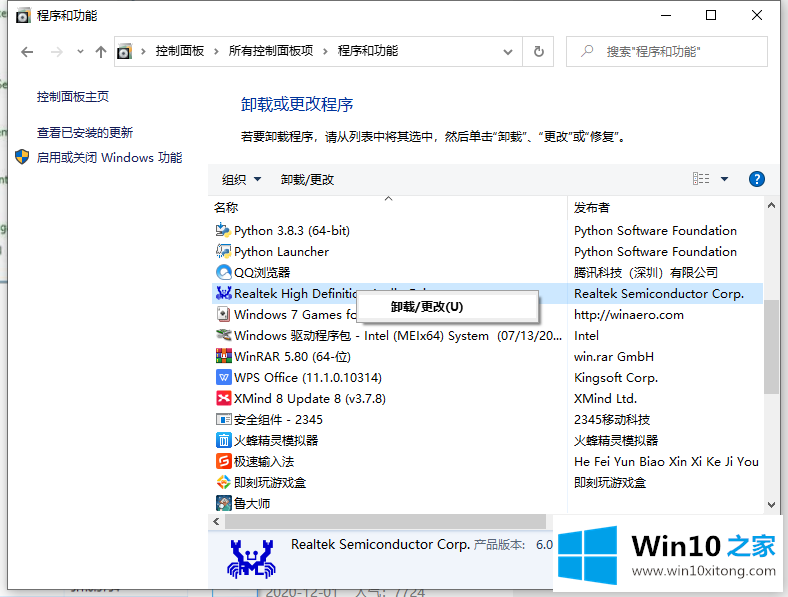The width and height of the screenshot is (788, 597).
Task: Open 启用或关闭 Windows 功能 link
Action: click(x=110, y=157)
